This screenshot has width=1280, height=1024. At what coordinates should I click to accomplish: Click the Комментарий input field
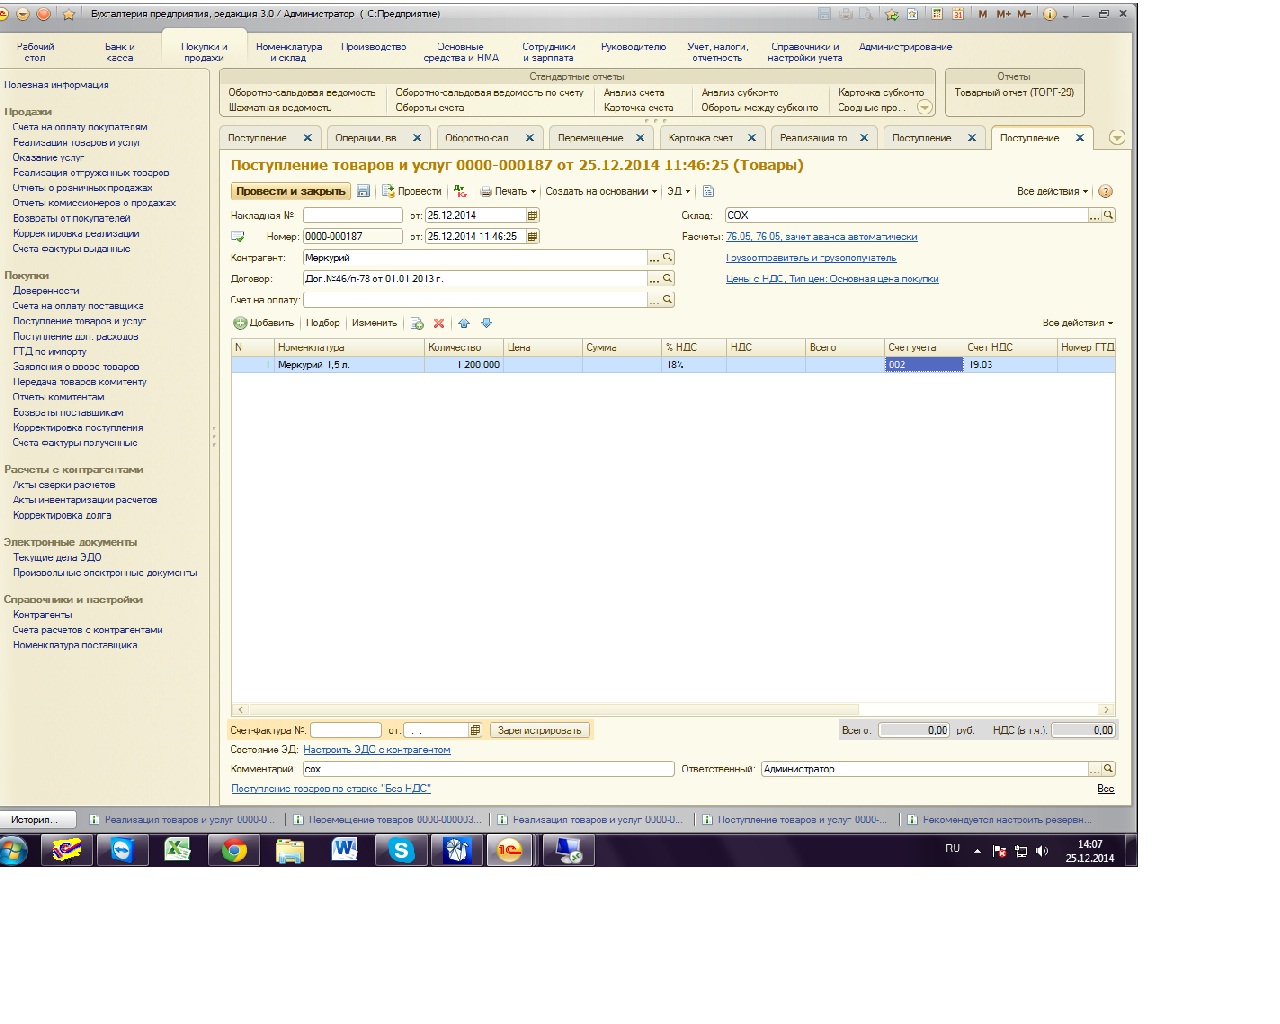click(x=489, y=769)
